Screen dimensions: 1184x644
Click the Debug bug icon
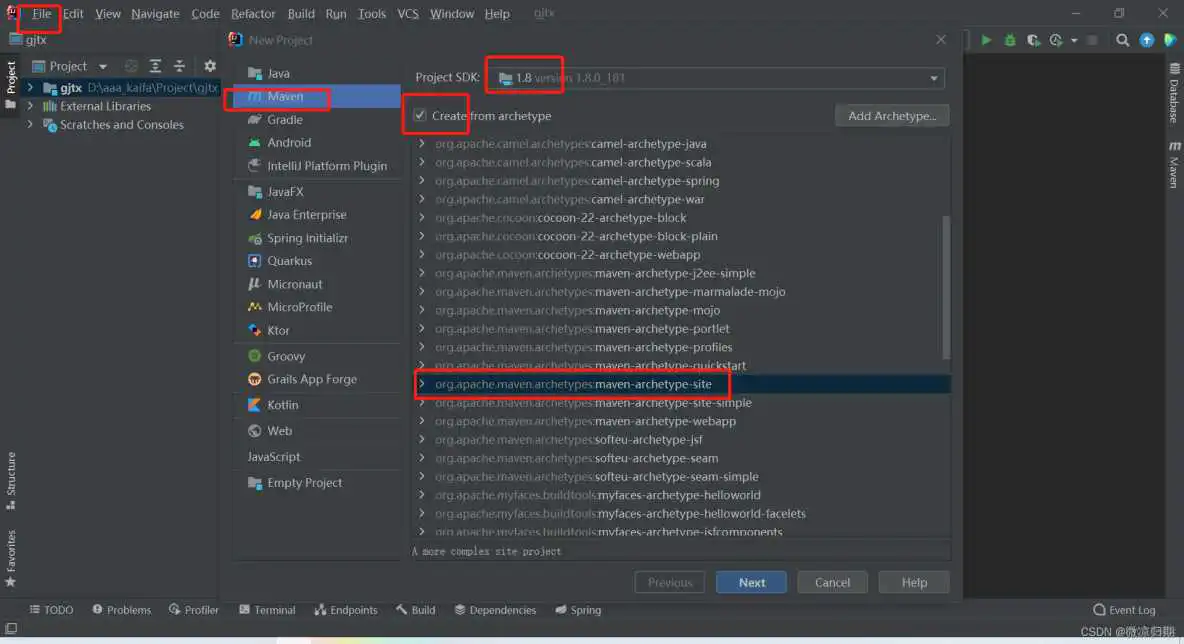[1010, 40]
